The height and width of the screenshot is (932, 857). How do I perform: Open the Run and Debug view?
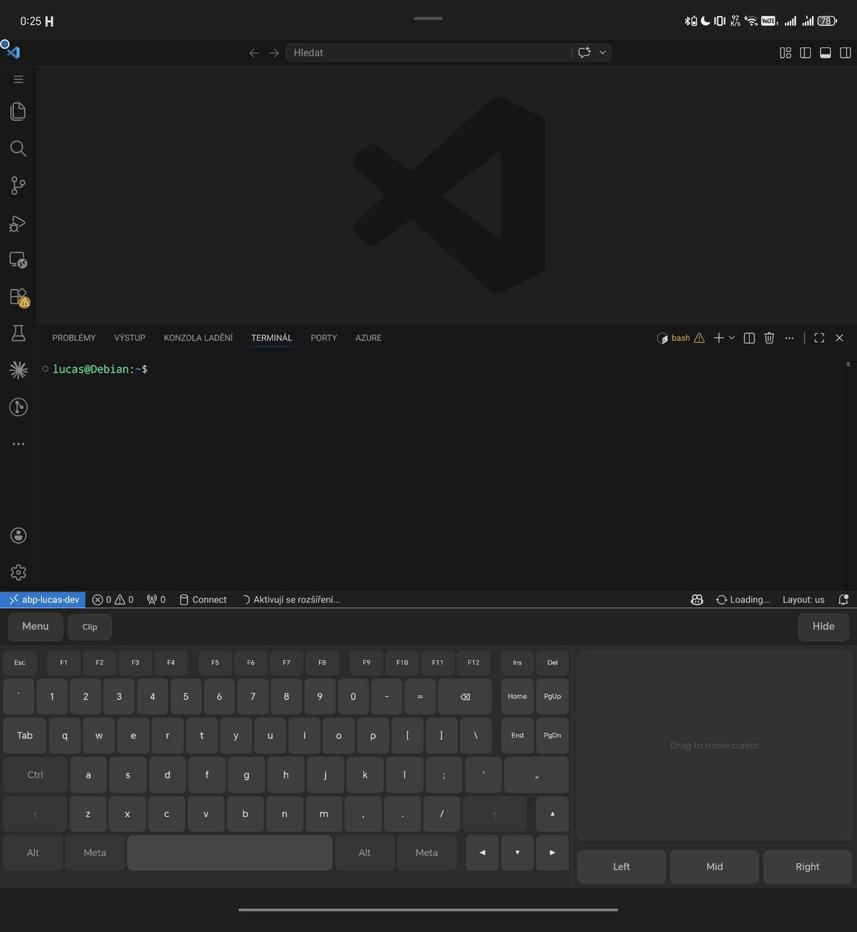[18, 223]
